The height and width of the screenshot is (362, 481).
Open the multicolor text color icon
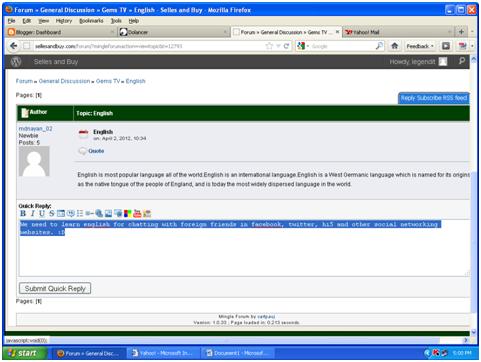128,214
